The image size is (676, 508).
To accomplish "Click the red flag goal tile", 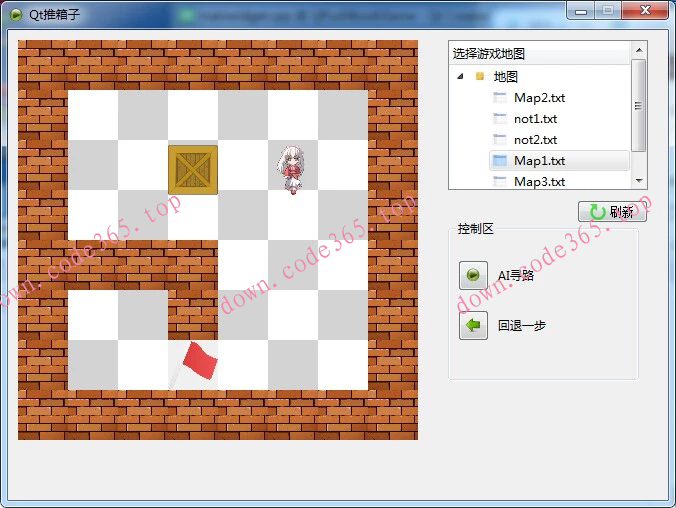I will [194, 365].
